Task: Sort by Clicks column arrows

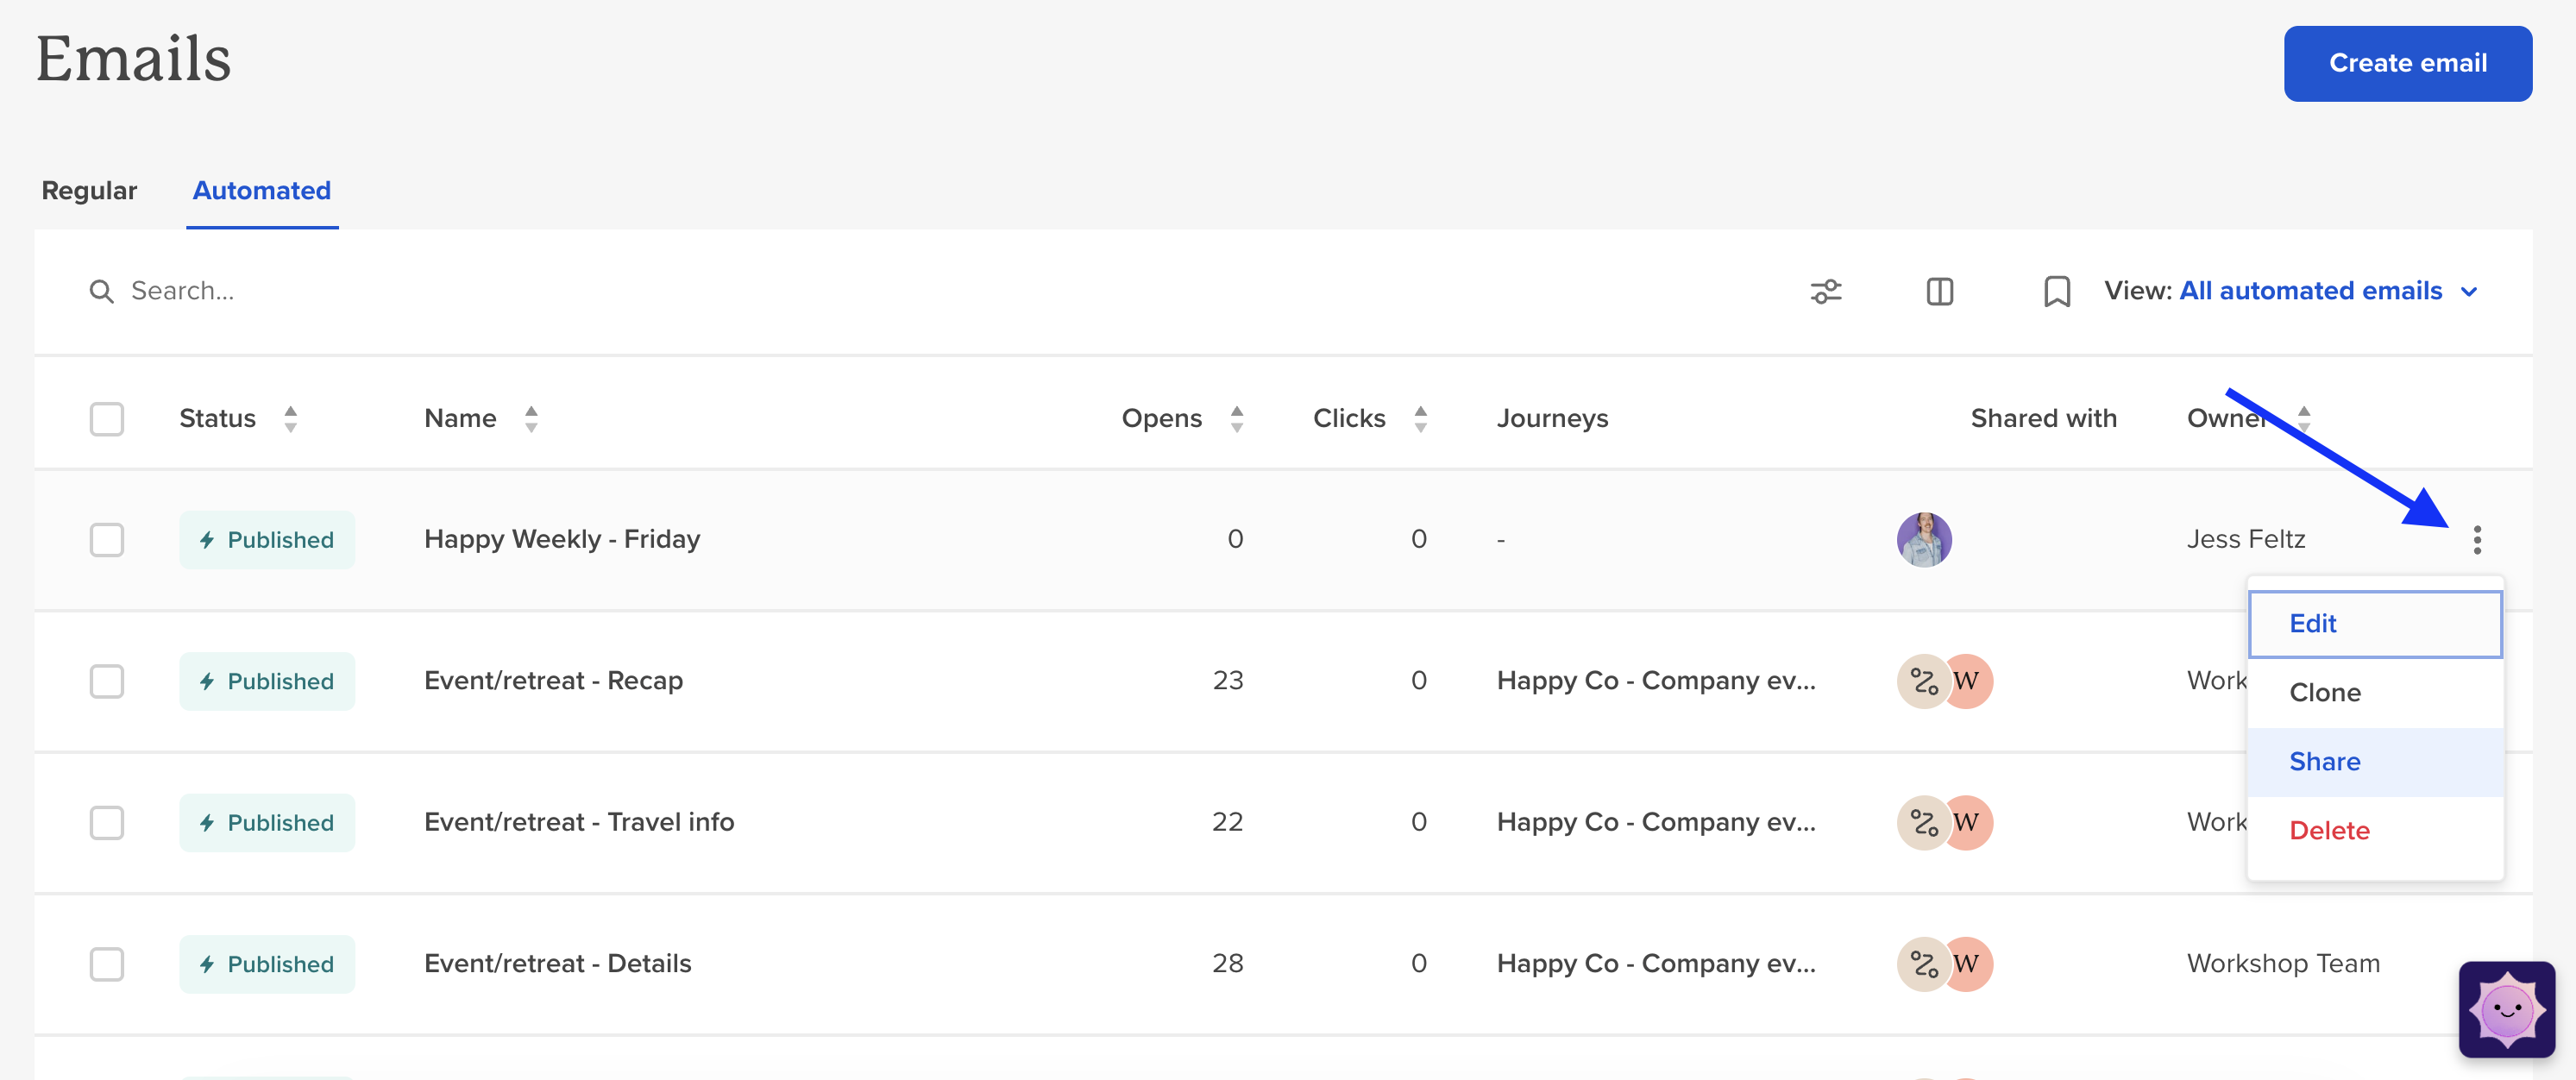Action: coord(1420,419)
